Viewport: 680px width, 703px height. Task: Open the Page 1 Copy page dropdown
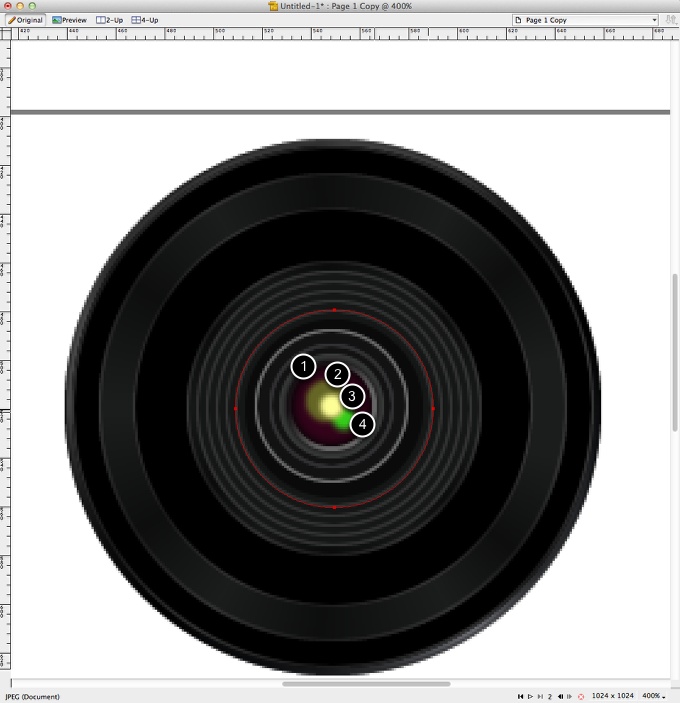click(585, 20)
